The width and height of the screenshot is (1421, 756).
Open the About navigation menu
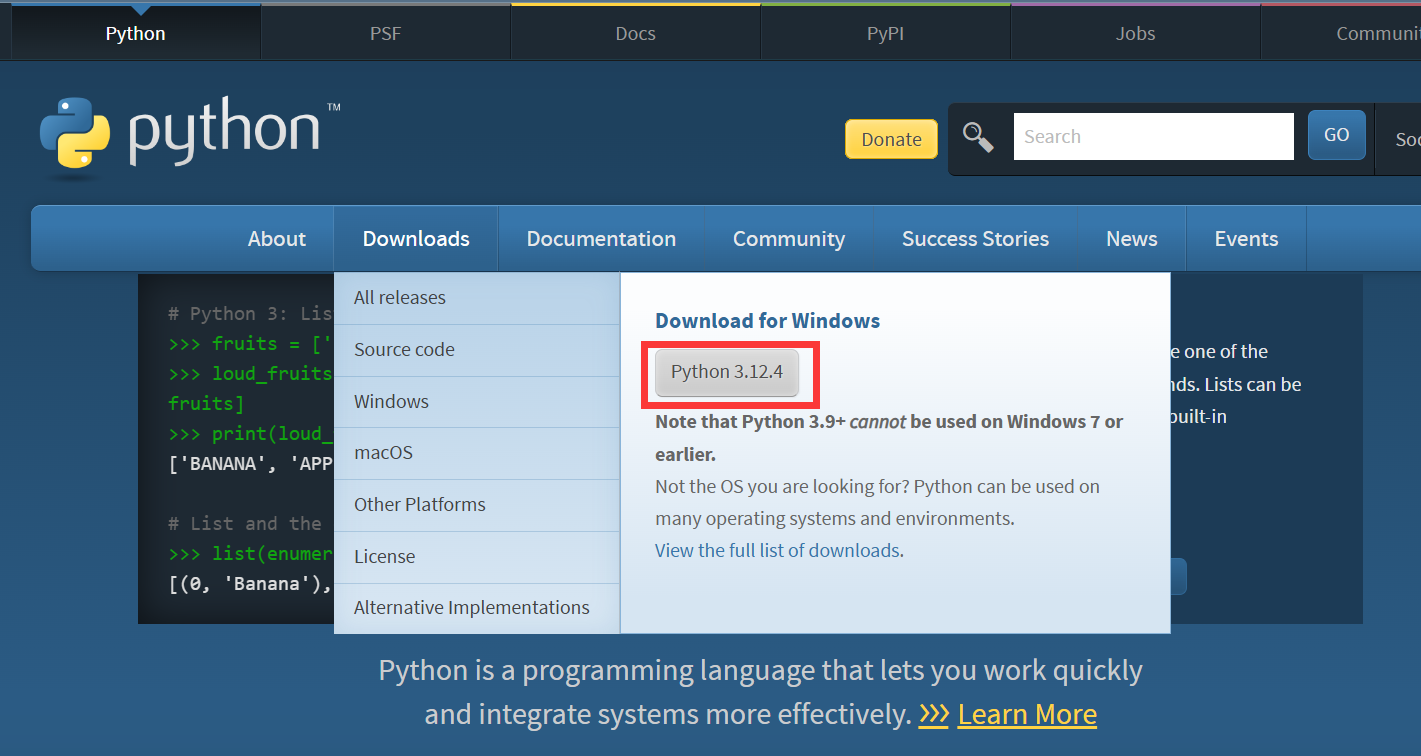[276, 238]
